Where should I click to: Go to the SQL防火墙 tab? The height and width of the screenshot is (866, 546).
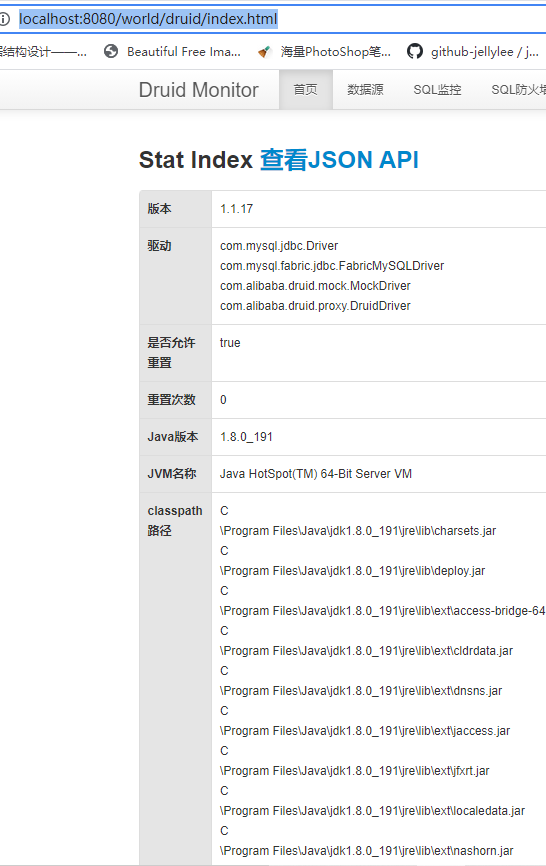pyautogui.click(x=518, y=89)
